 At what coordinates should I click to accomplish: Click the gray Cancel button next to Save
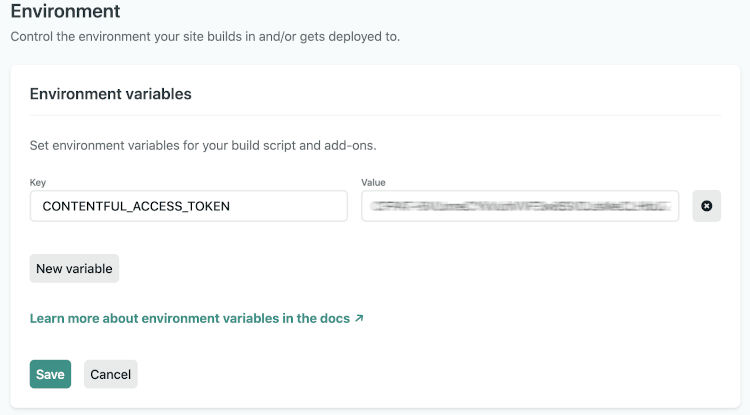pyautogui.click(x=110, y=374)
